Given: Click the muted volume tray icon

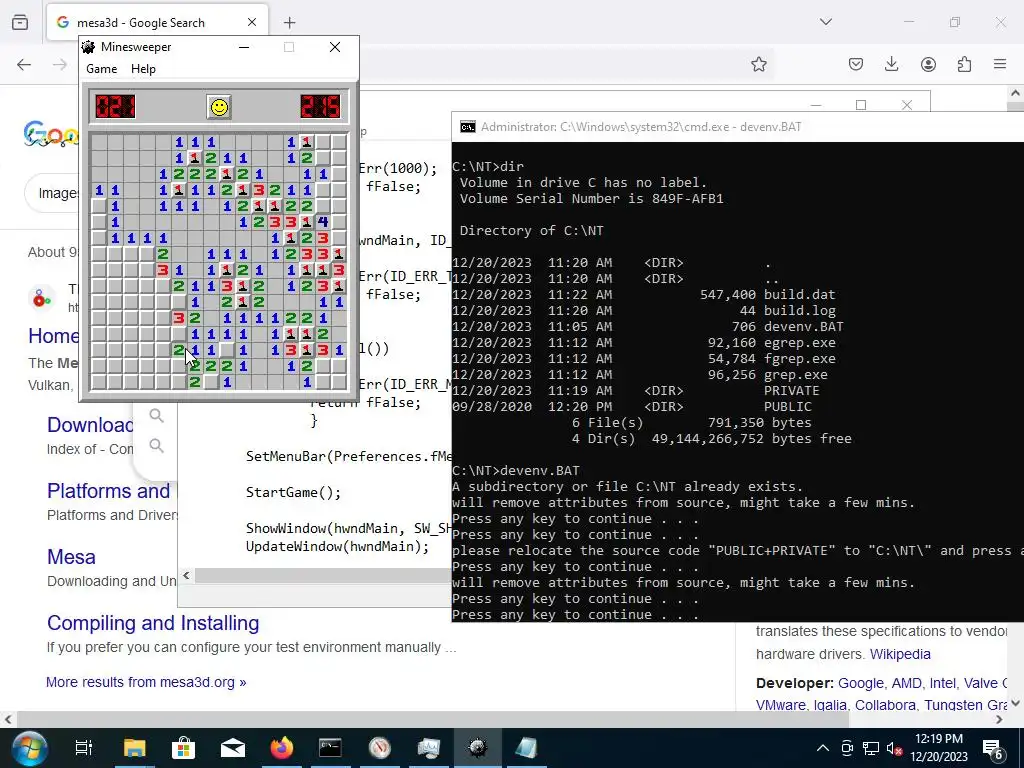Looking at the screenshot, I should [895, 749].
